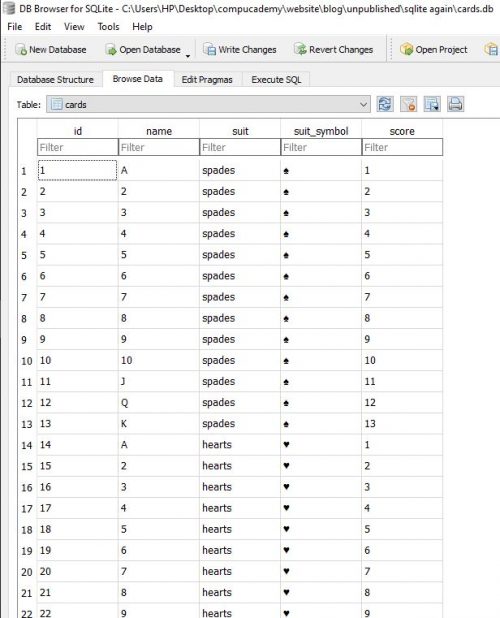This screenshot has height=618, width=500.
Task: Click the name cell 'K' in row 13
Action: click(x=159, y=424)
